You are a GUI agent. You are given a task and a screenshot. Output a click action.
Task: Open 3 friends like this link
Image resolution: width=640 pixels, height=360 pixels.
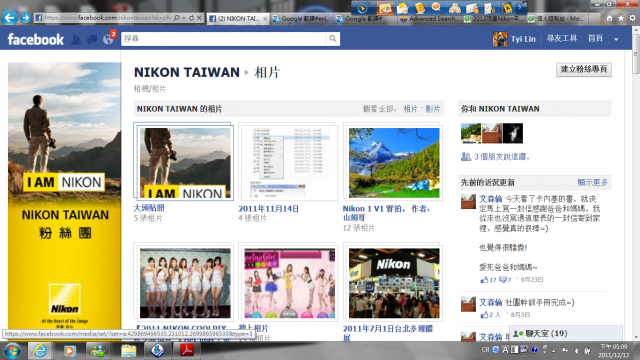click(x=502, y=157)
